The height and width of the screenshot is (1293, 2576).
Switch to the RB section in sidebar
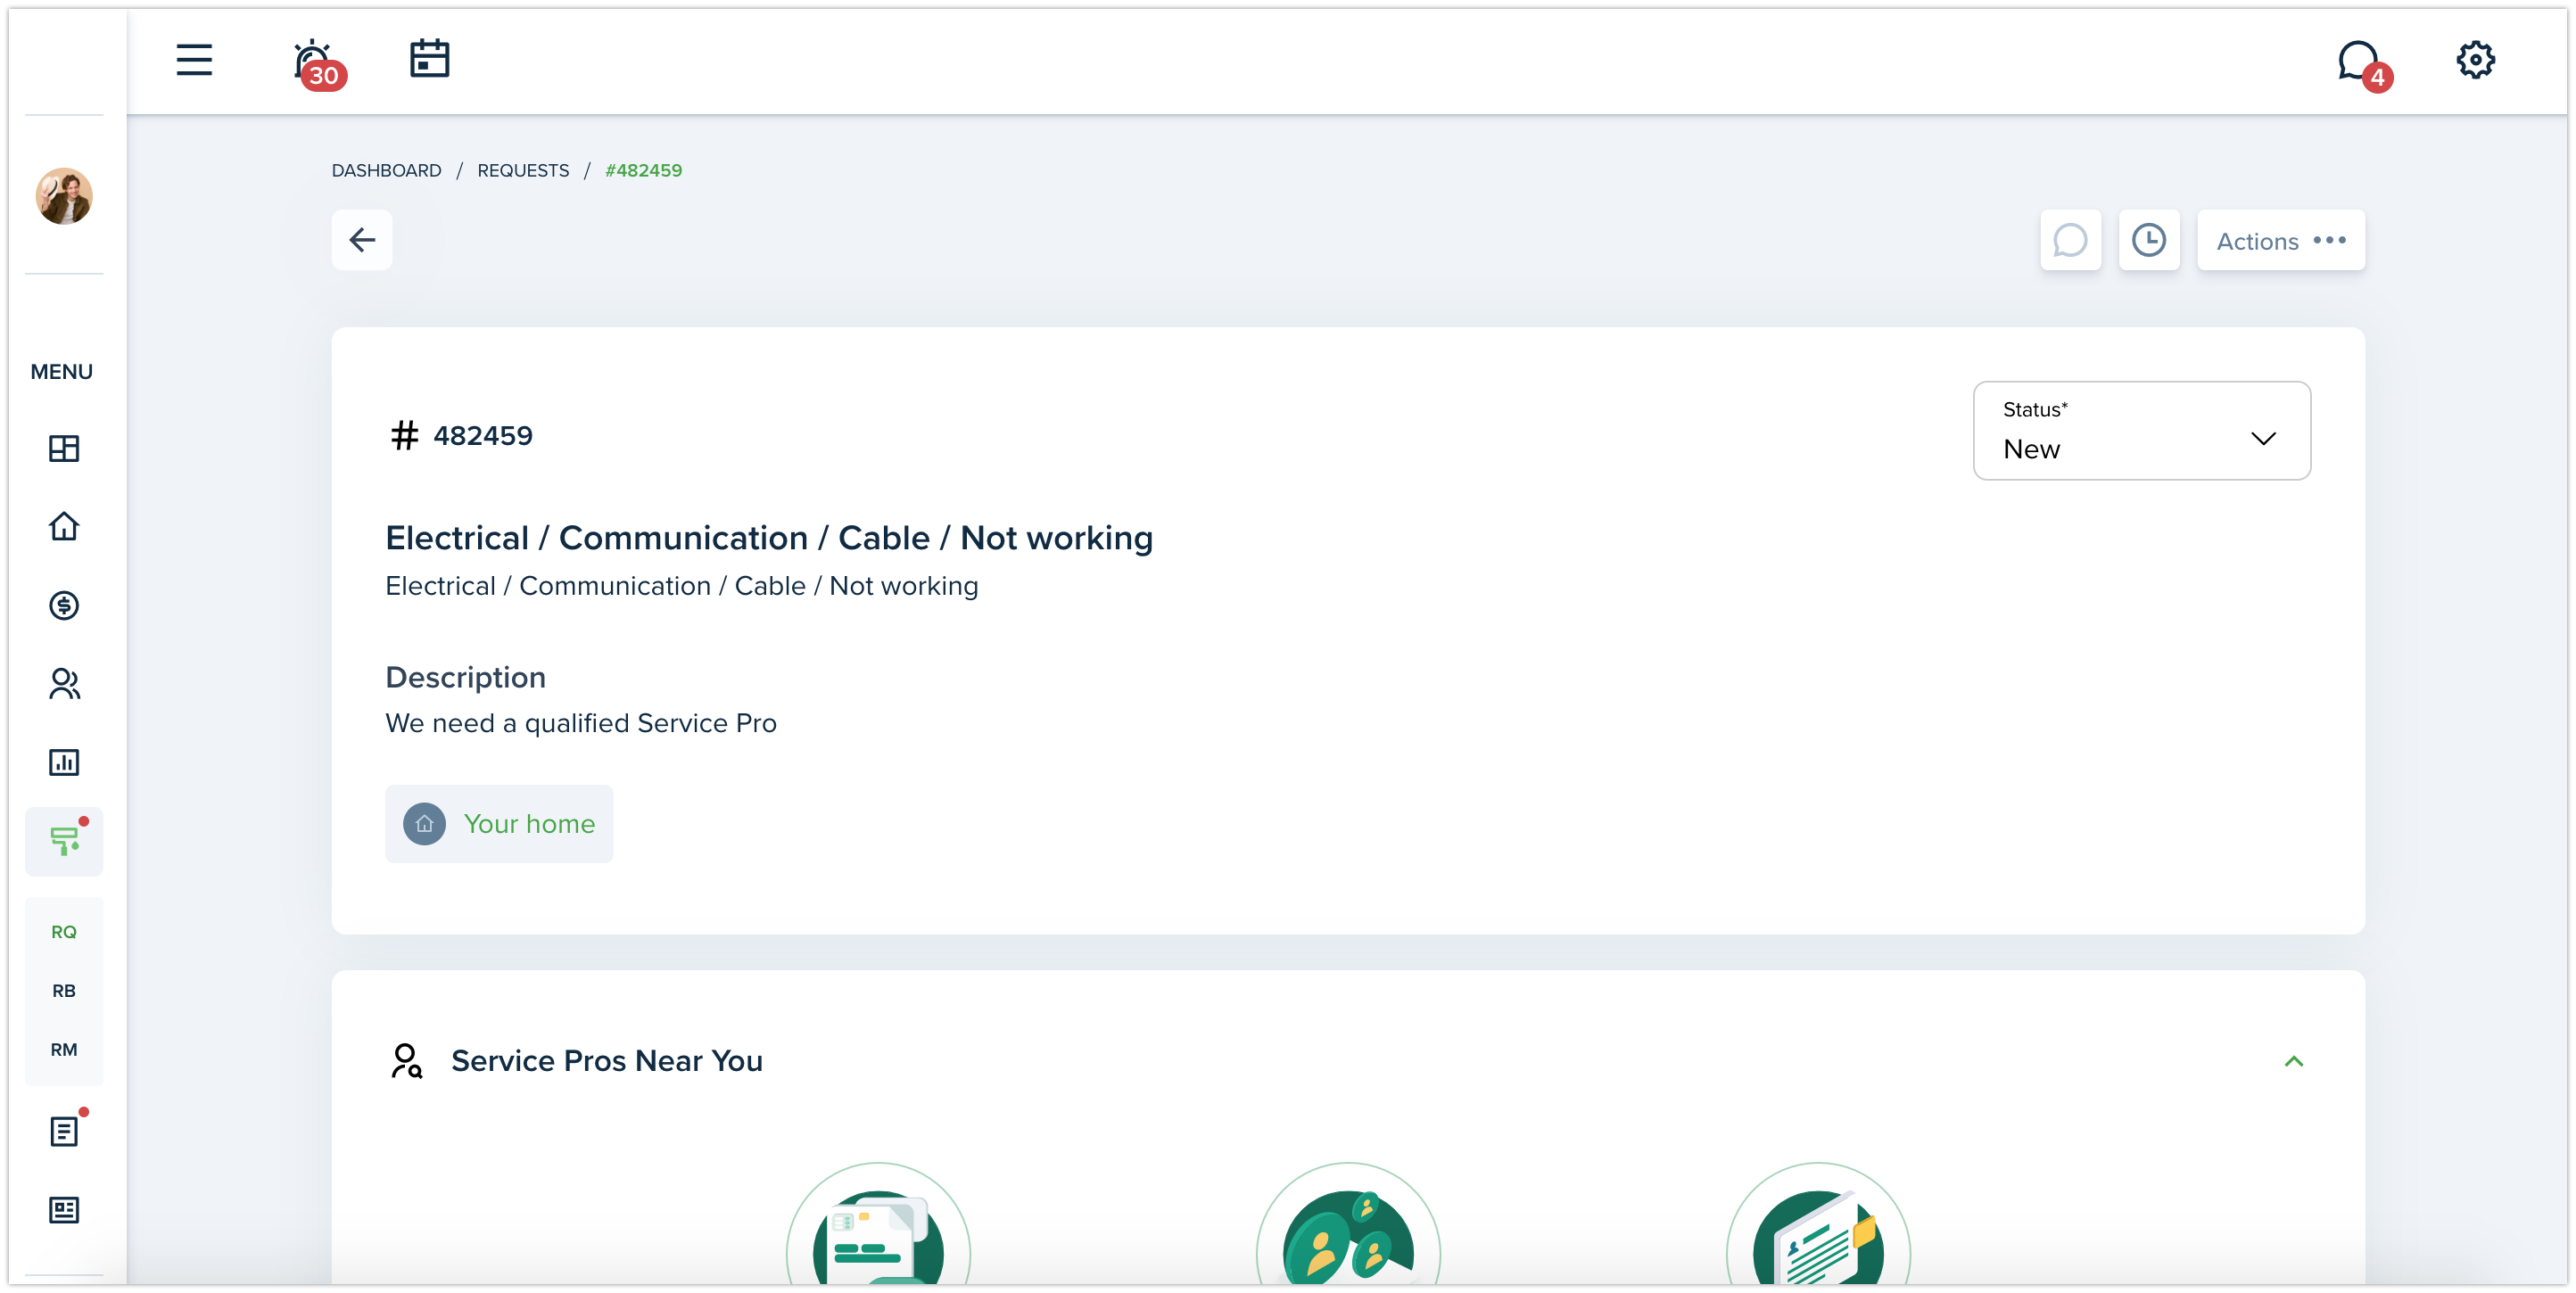(64, 991)
